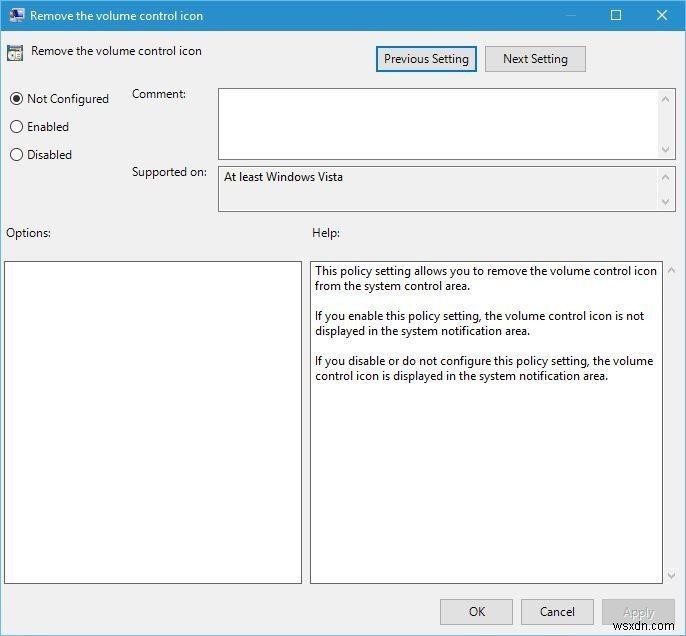Close the dialog with the X button
Viewport: 686px width, 636px height.
click(662, 15)
